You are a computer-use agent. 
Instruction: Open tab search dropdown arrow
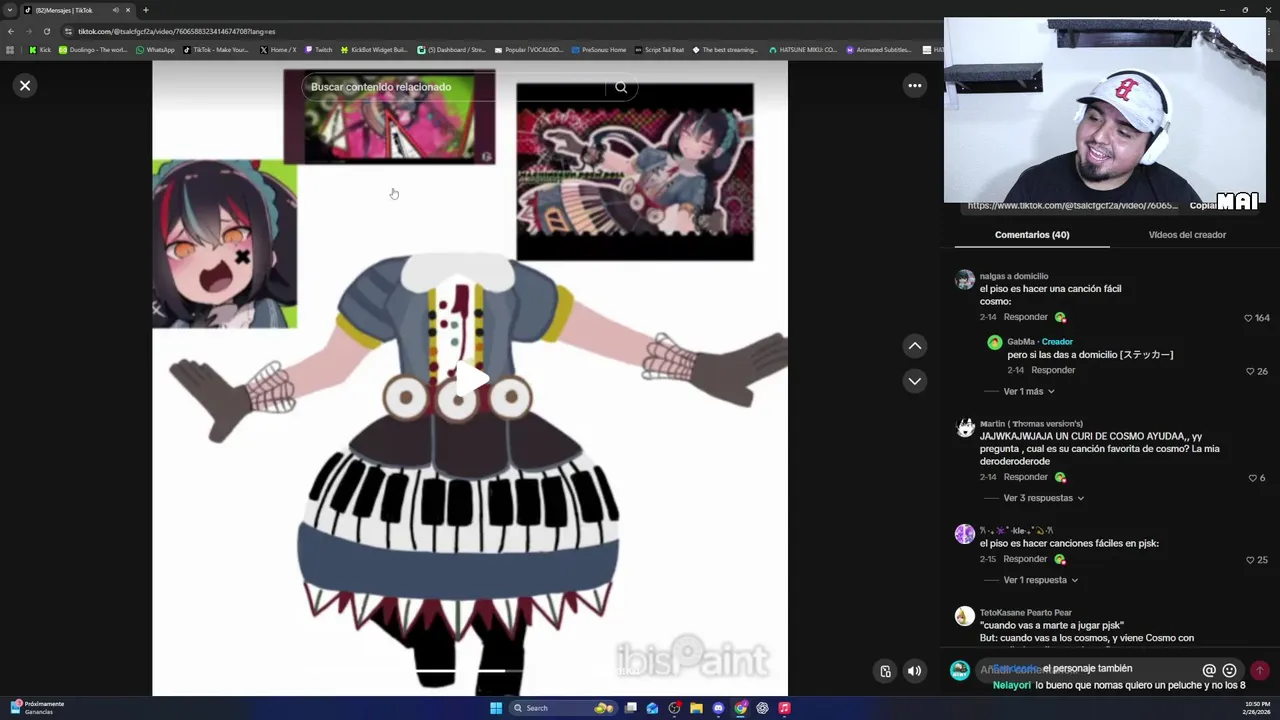pyautogui.click(x=10, y=10)
